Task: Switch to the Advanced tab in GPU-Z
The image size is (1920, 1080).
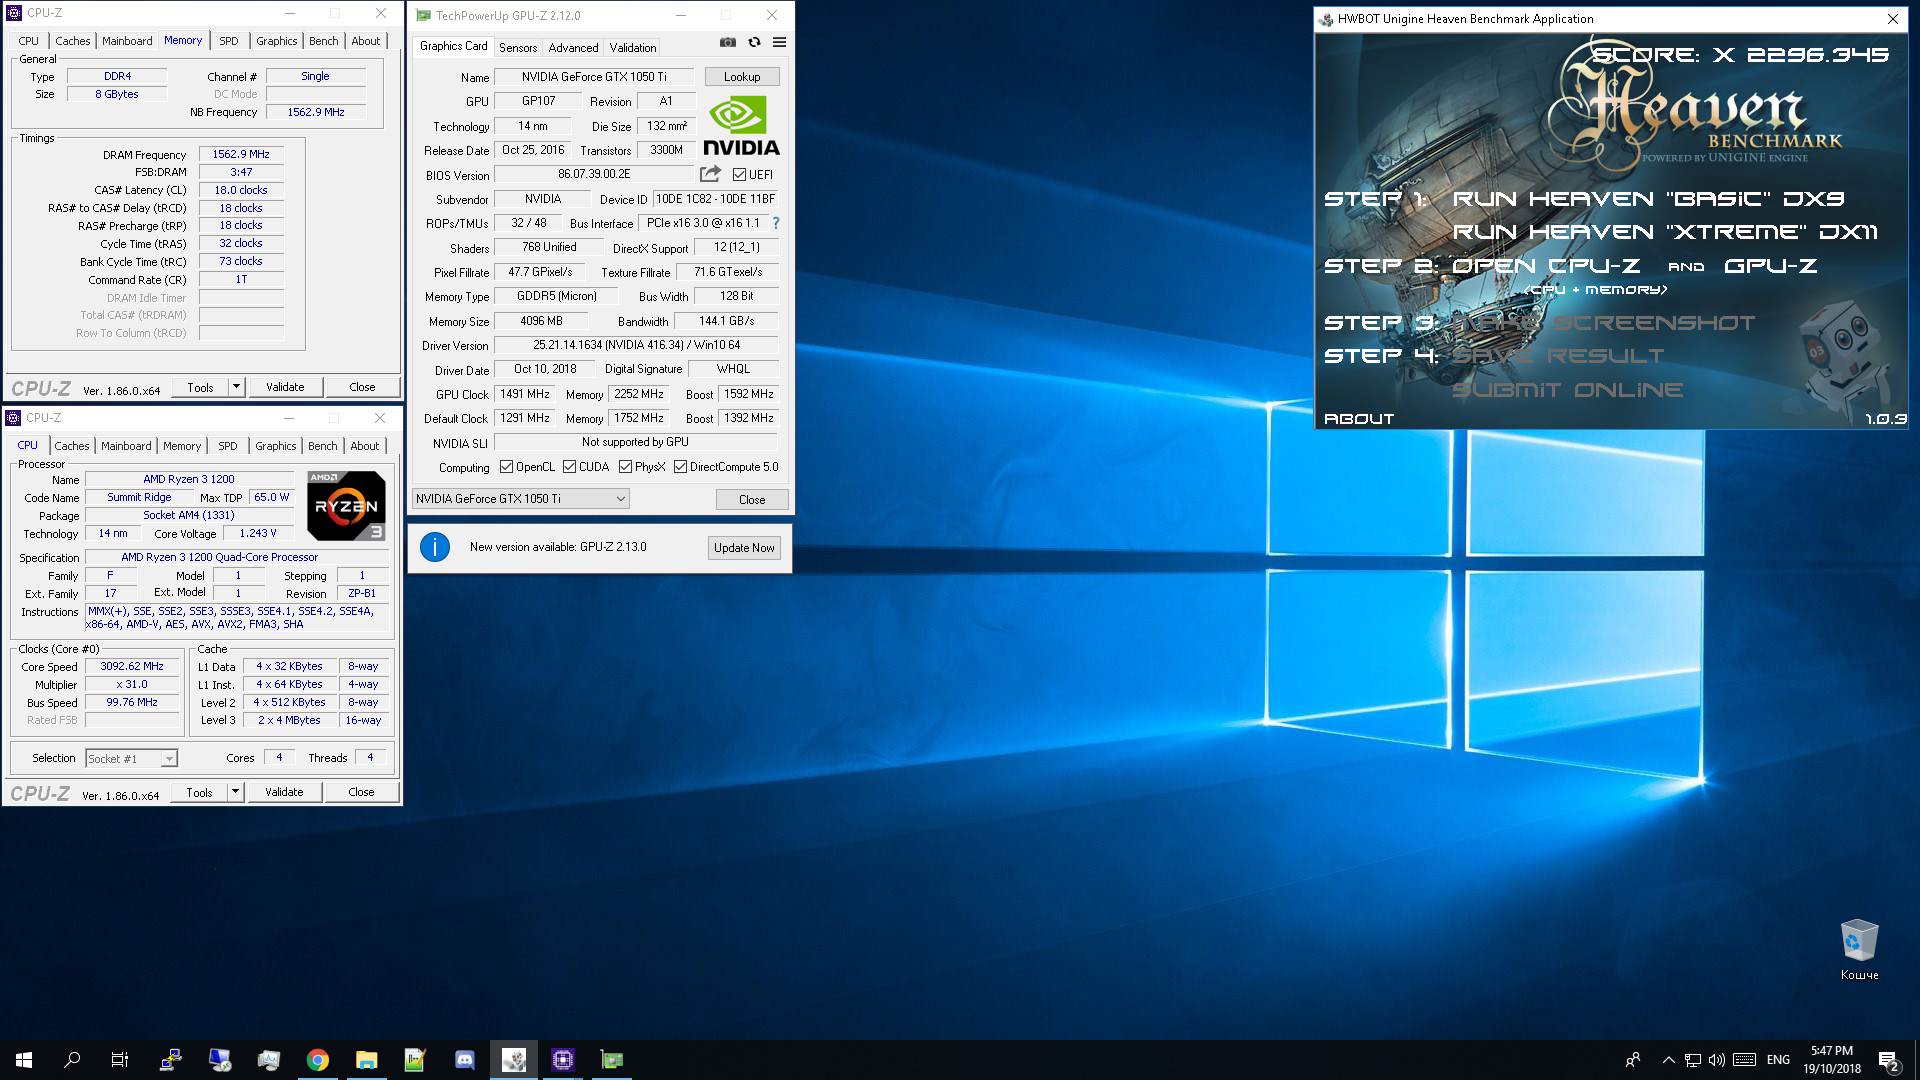Action: (x=573, y=47)
